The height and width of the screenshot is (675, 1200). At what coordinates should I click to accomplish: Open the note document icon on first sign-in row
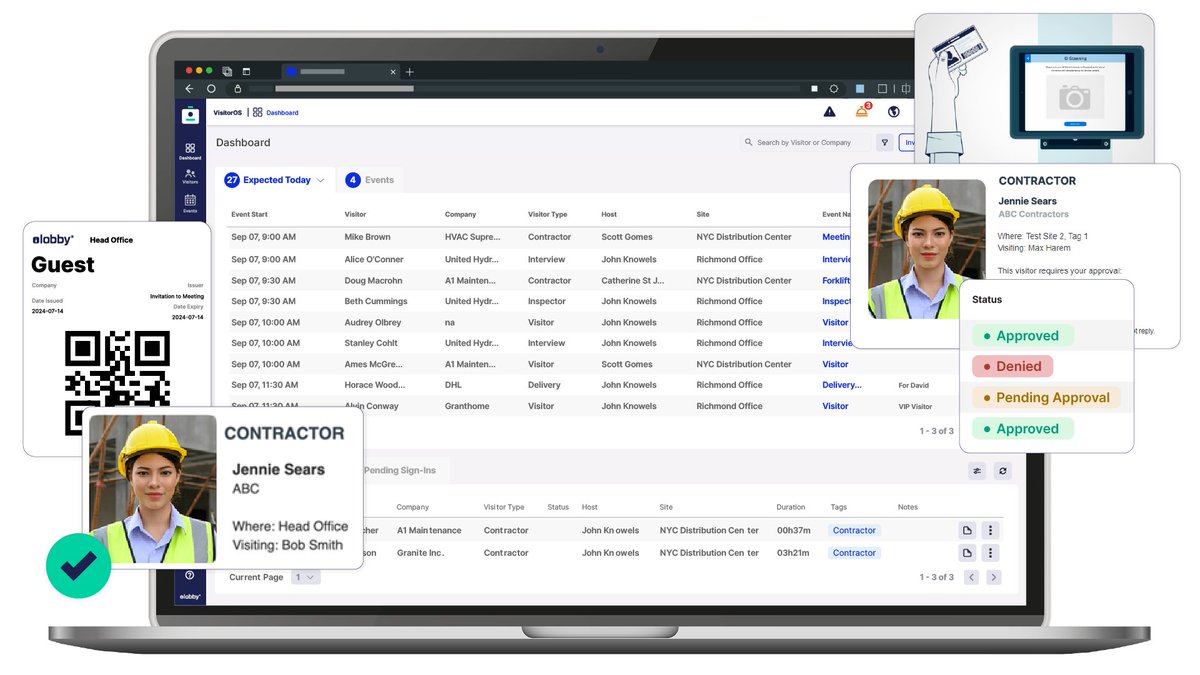pyautogui.click(x=967, y=530)
